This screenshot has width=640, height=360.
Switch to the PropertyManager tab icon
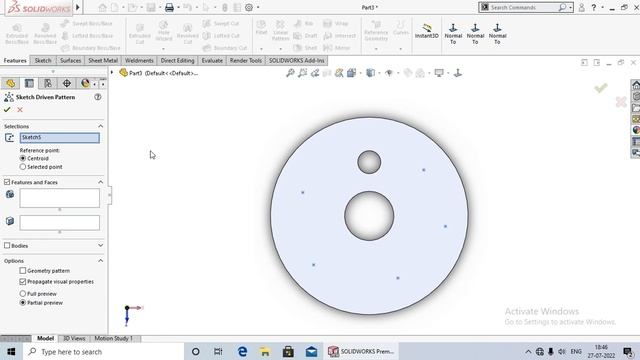click(29, 83)
